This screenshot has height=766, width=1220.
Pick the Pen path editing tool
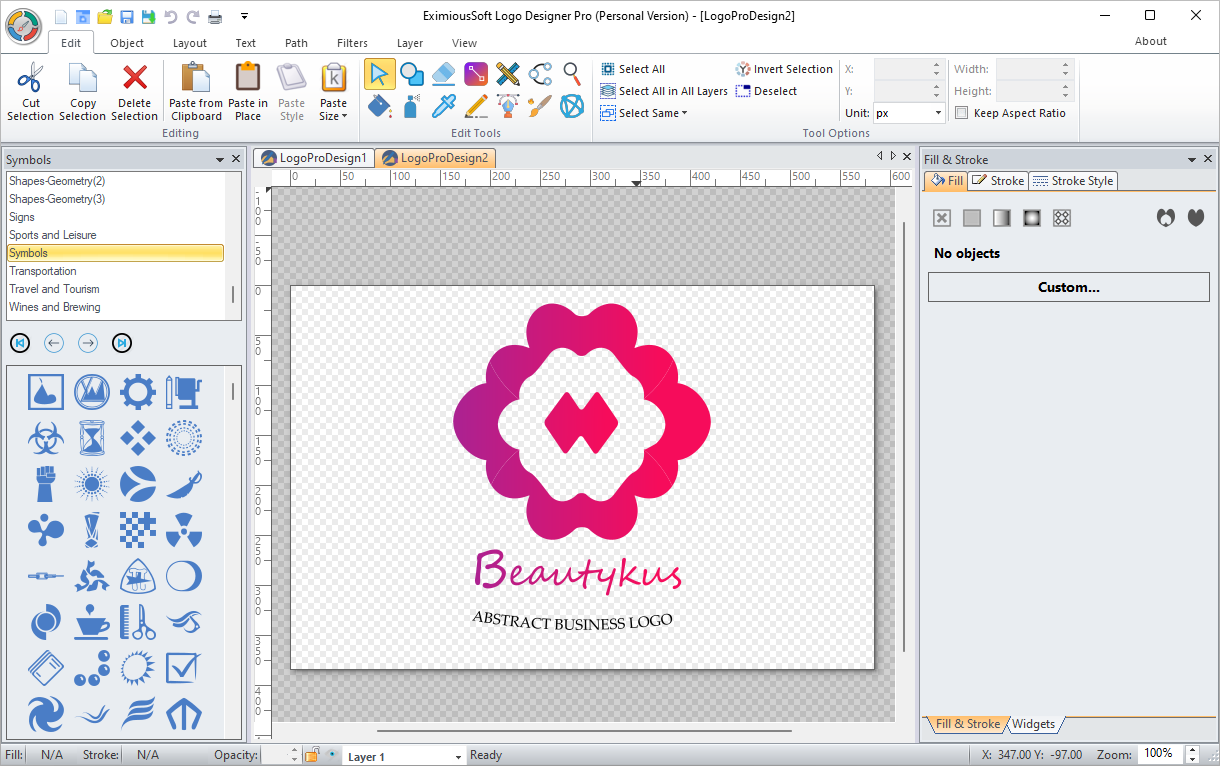click(508, 107)
